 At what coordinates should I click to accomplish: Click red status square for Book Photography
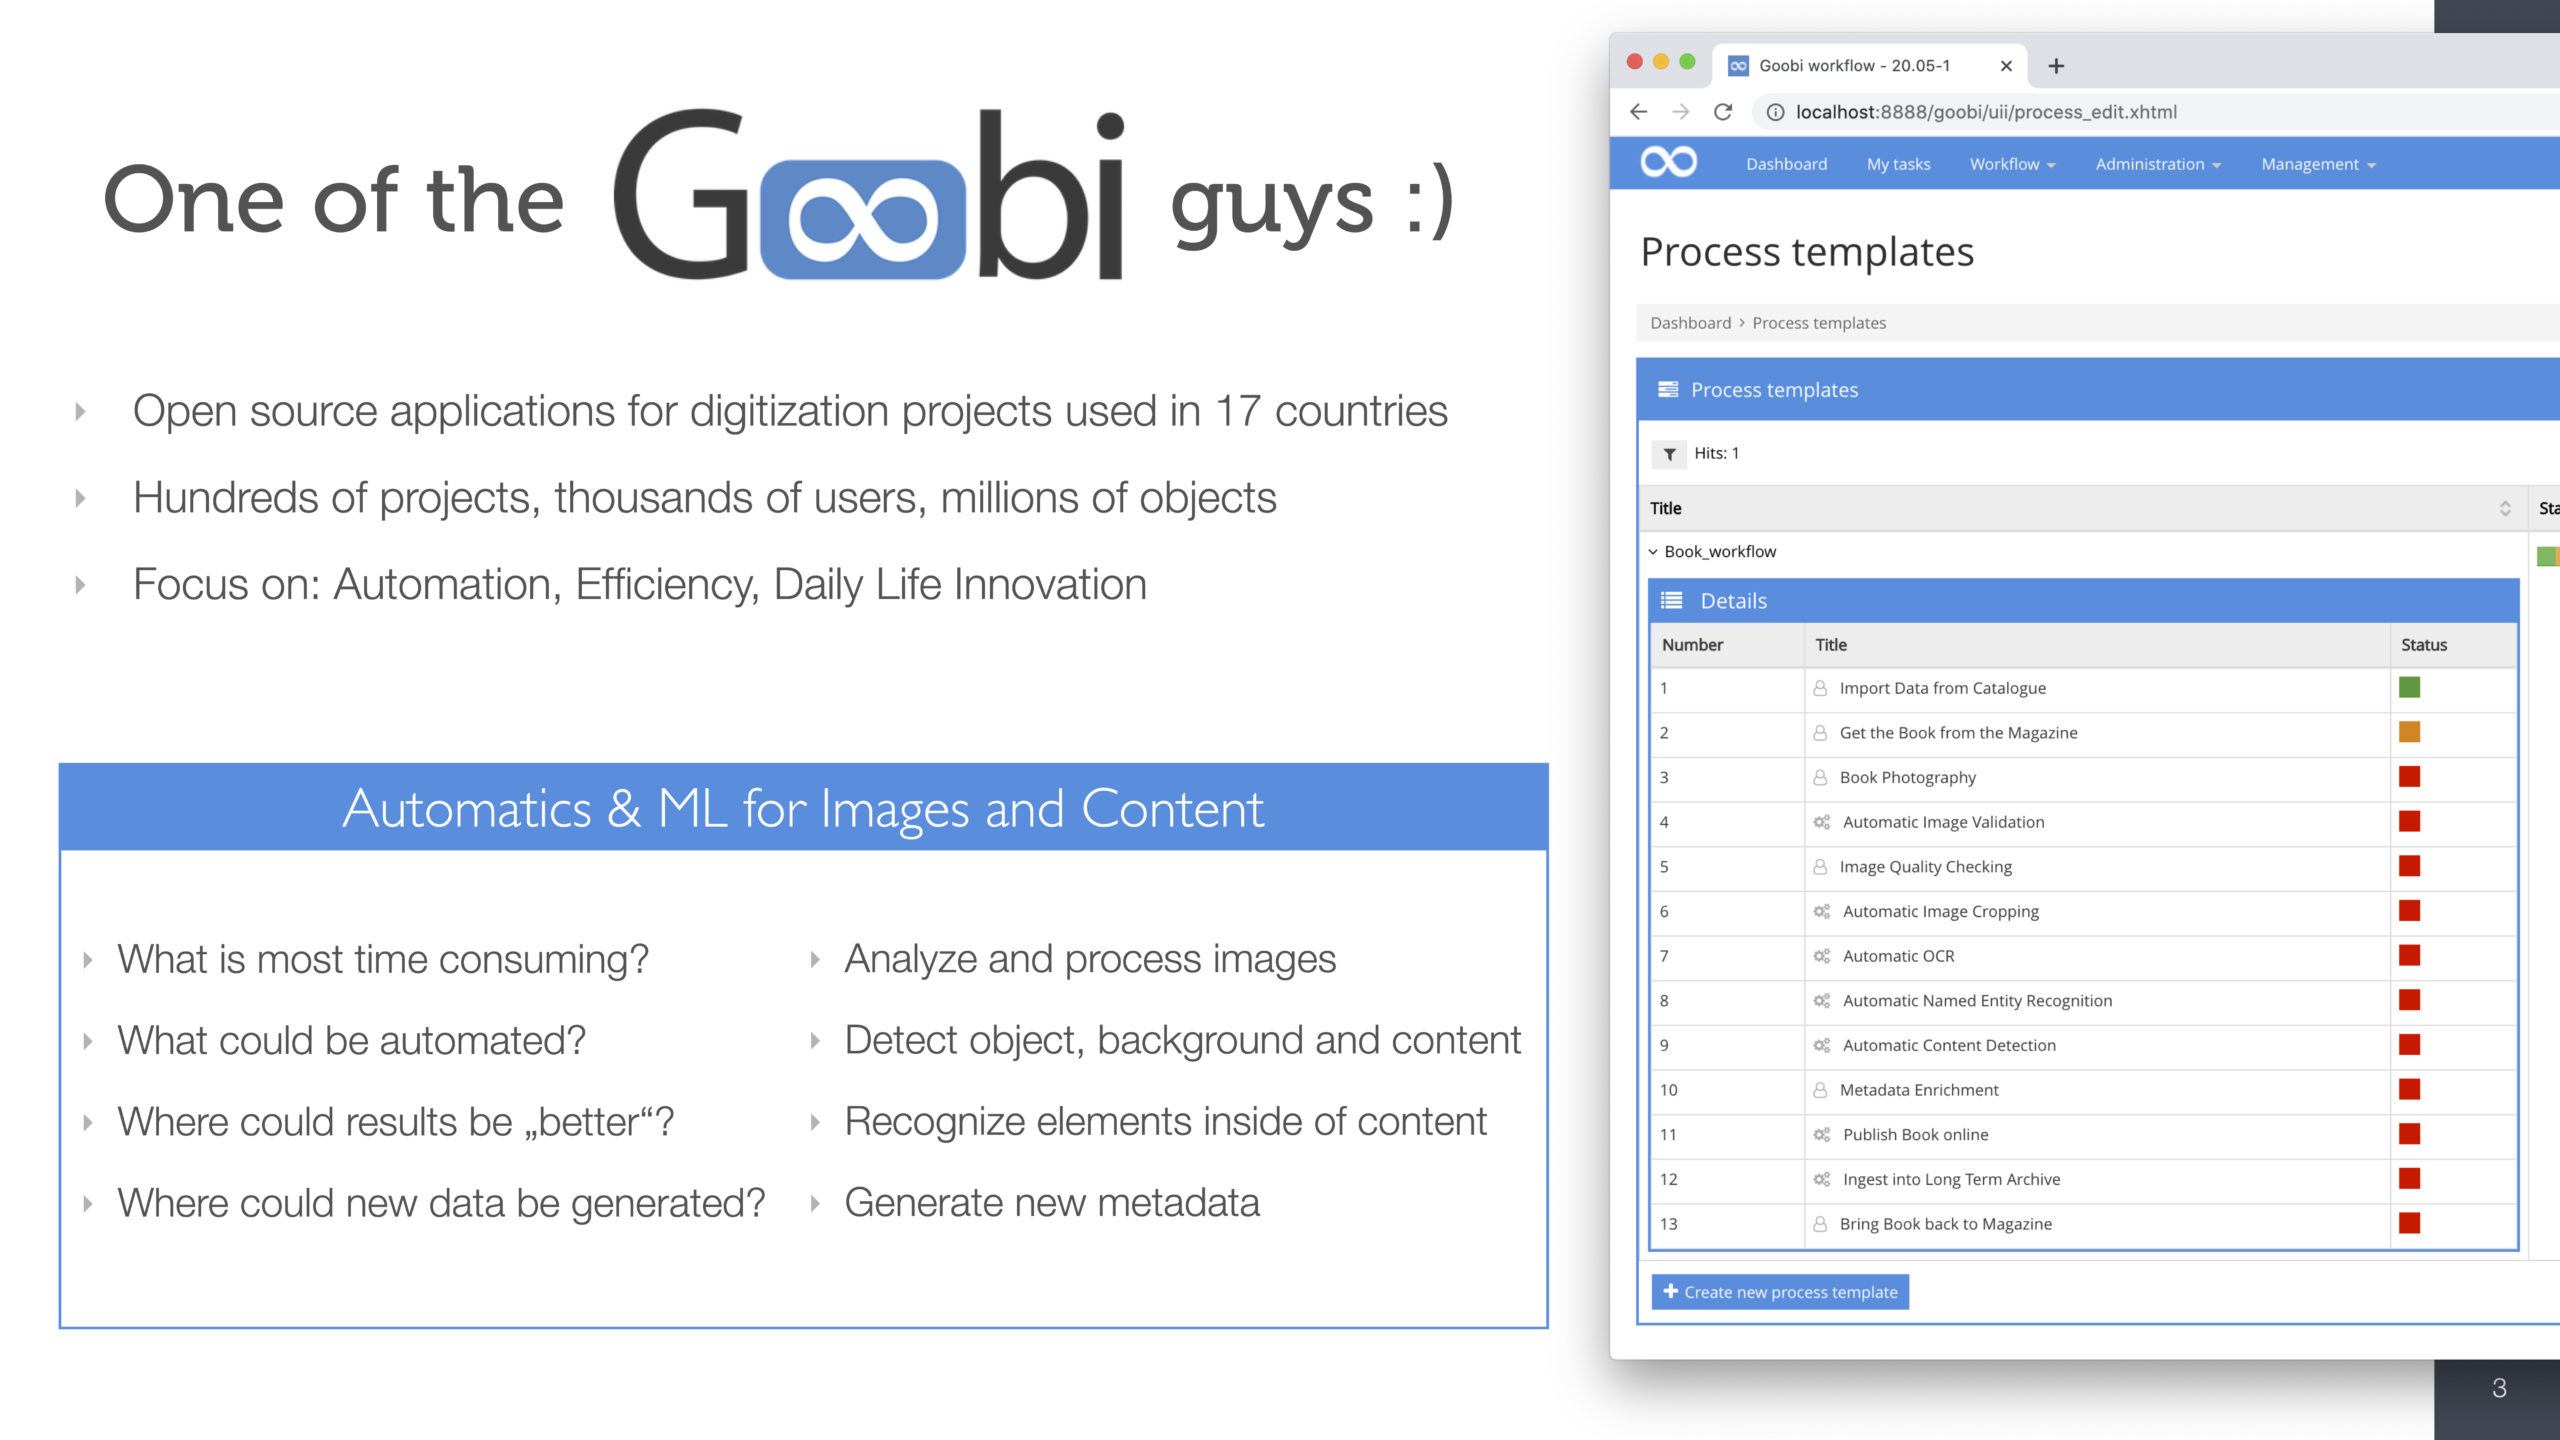click(x=2409, y=776)
